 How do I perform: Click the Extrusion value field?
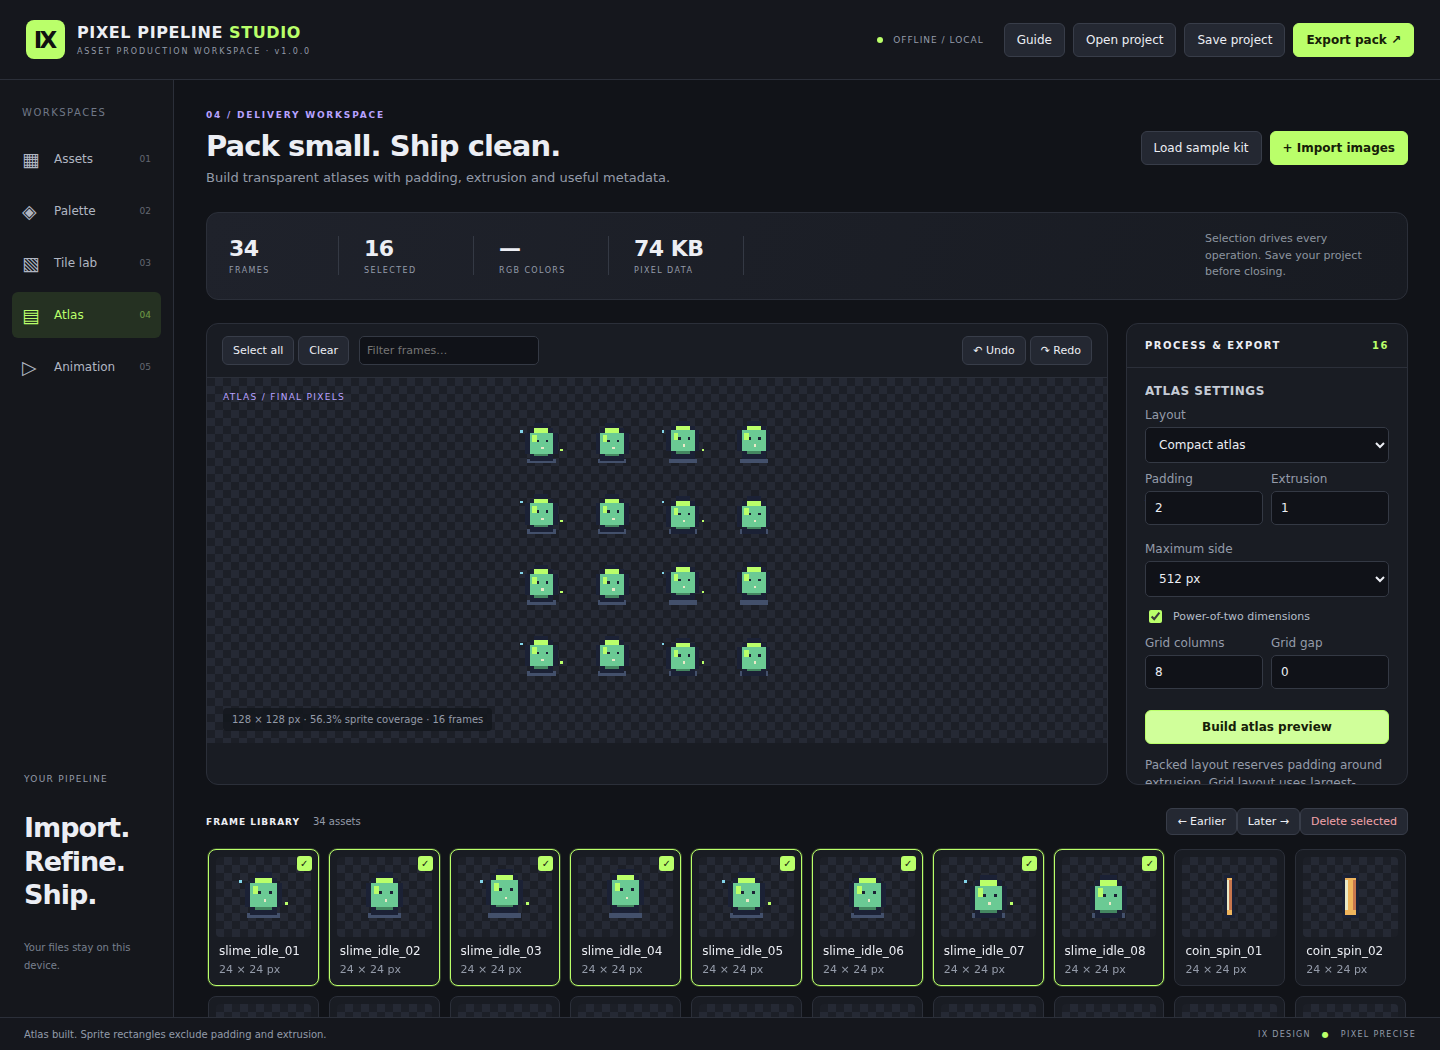pyautogui.click(x=1329, y=508)
